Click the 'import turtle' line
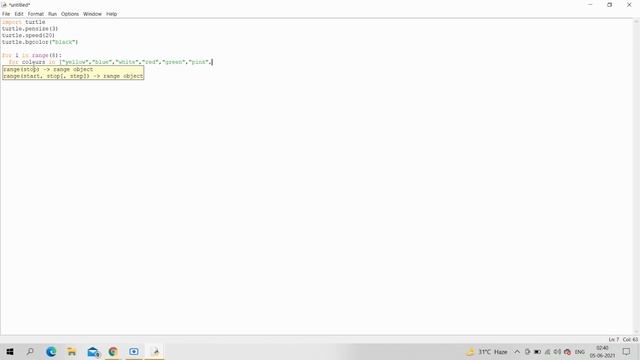This screenshot has width=640, height=360. click(24, 22)
